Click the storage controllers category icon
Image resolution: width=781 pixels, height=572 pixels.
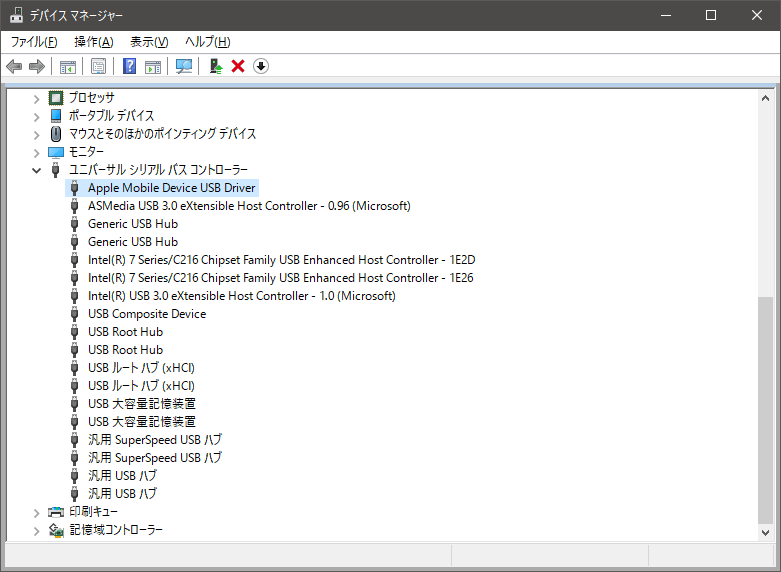[x=56, y=530]
